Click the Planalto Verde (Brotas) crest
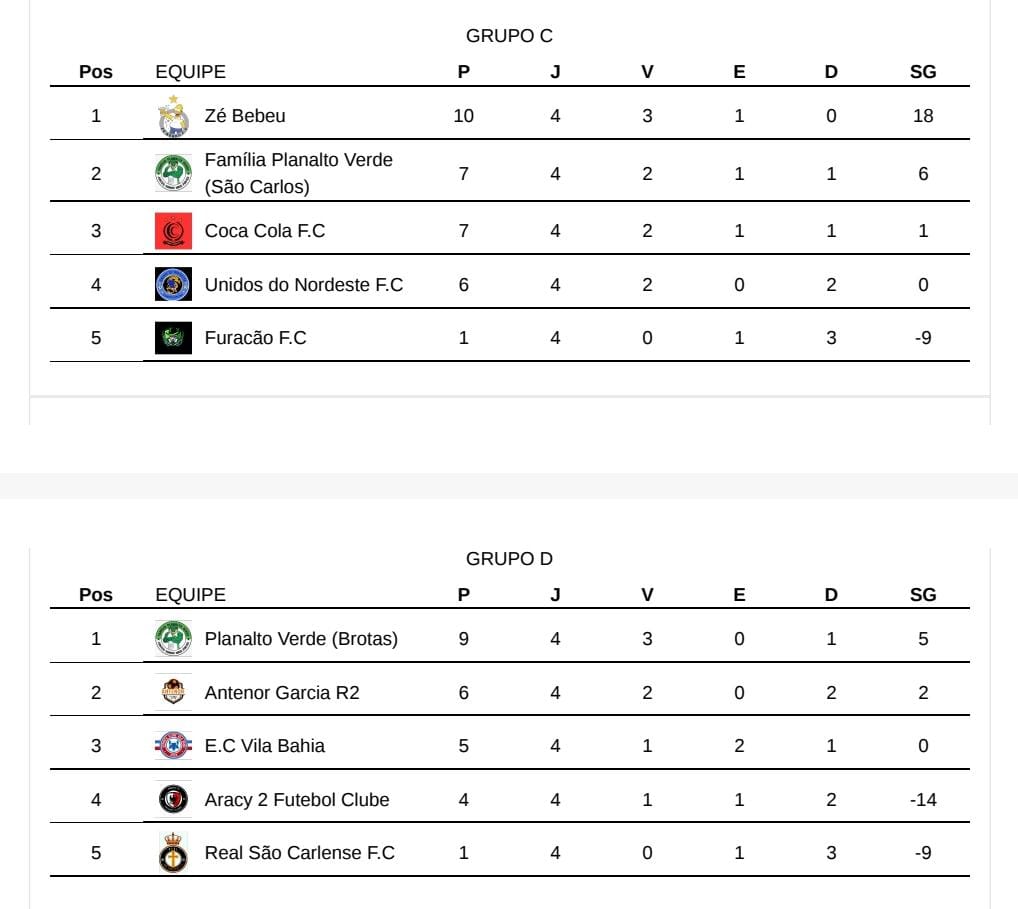This screenshot has width=1018, height=909. coord(173,638)
